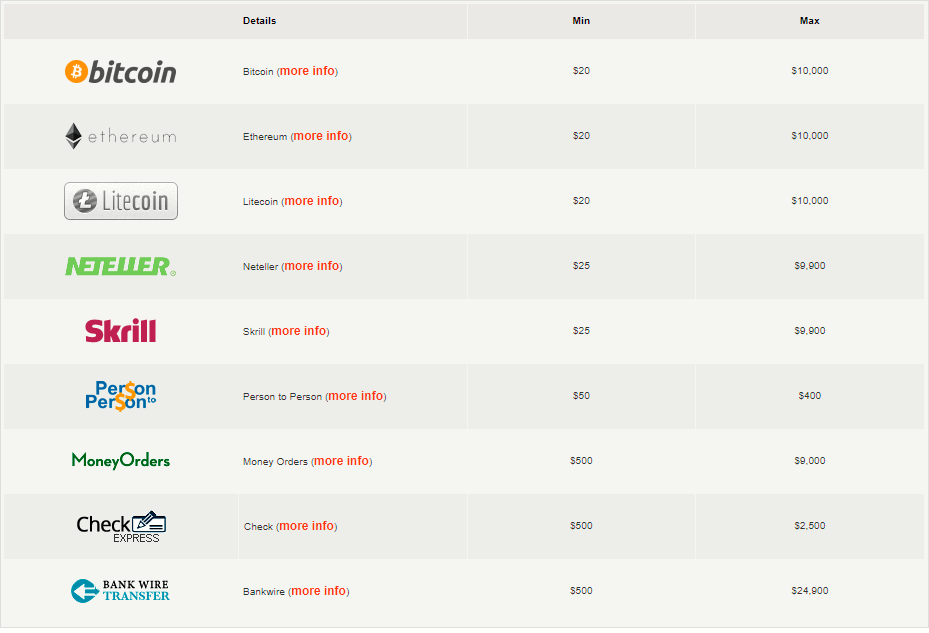The height and width of the screenshot is (633, 929).
Task: Open more info for Check
Action: (x=306, y=526)
